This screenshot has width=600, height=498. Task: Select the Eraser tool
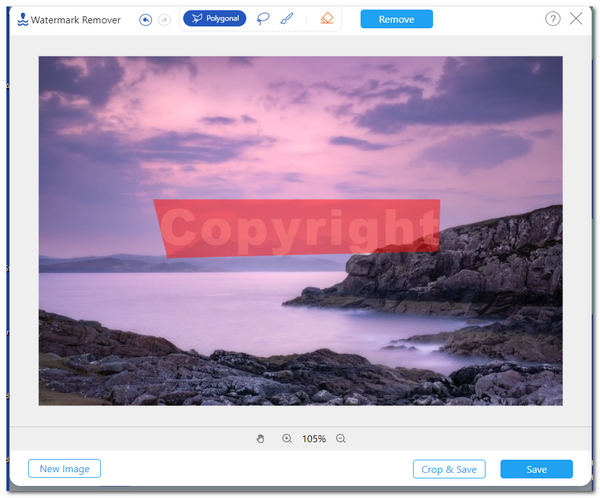[x=327, y=18]
